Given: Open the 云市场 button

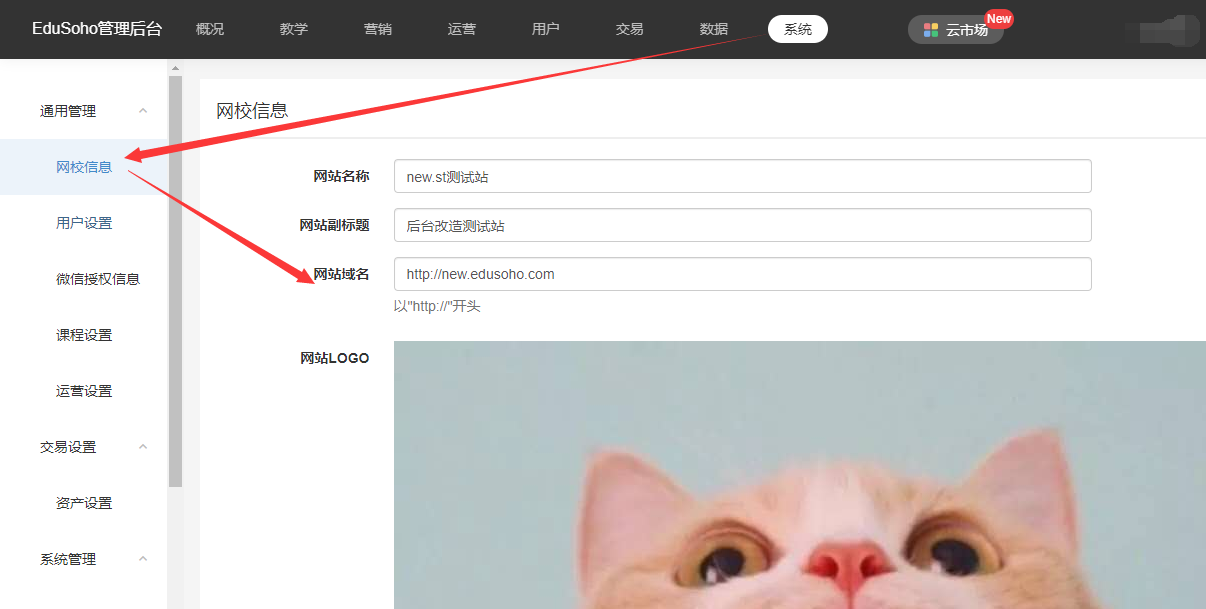Looking at the screenshot, I should tap(955, 30).
